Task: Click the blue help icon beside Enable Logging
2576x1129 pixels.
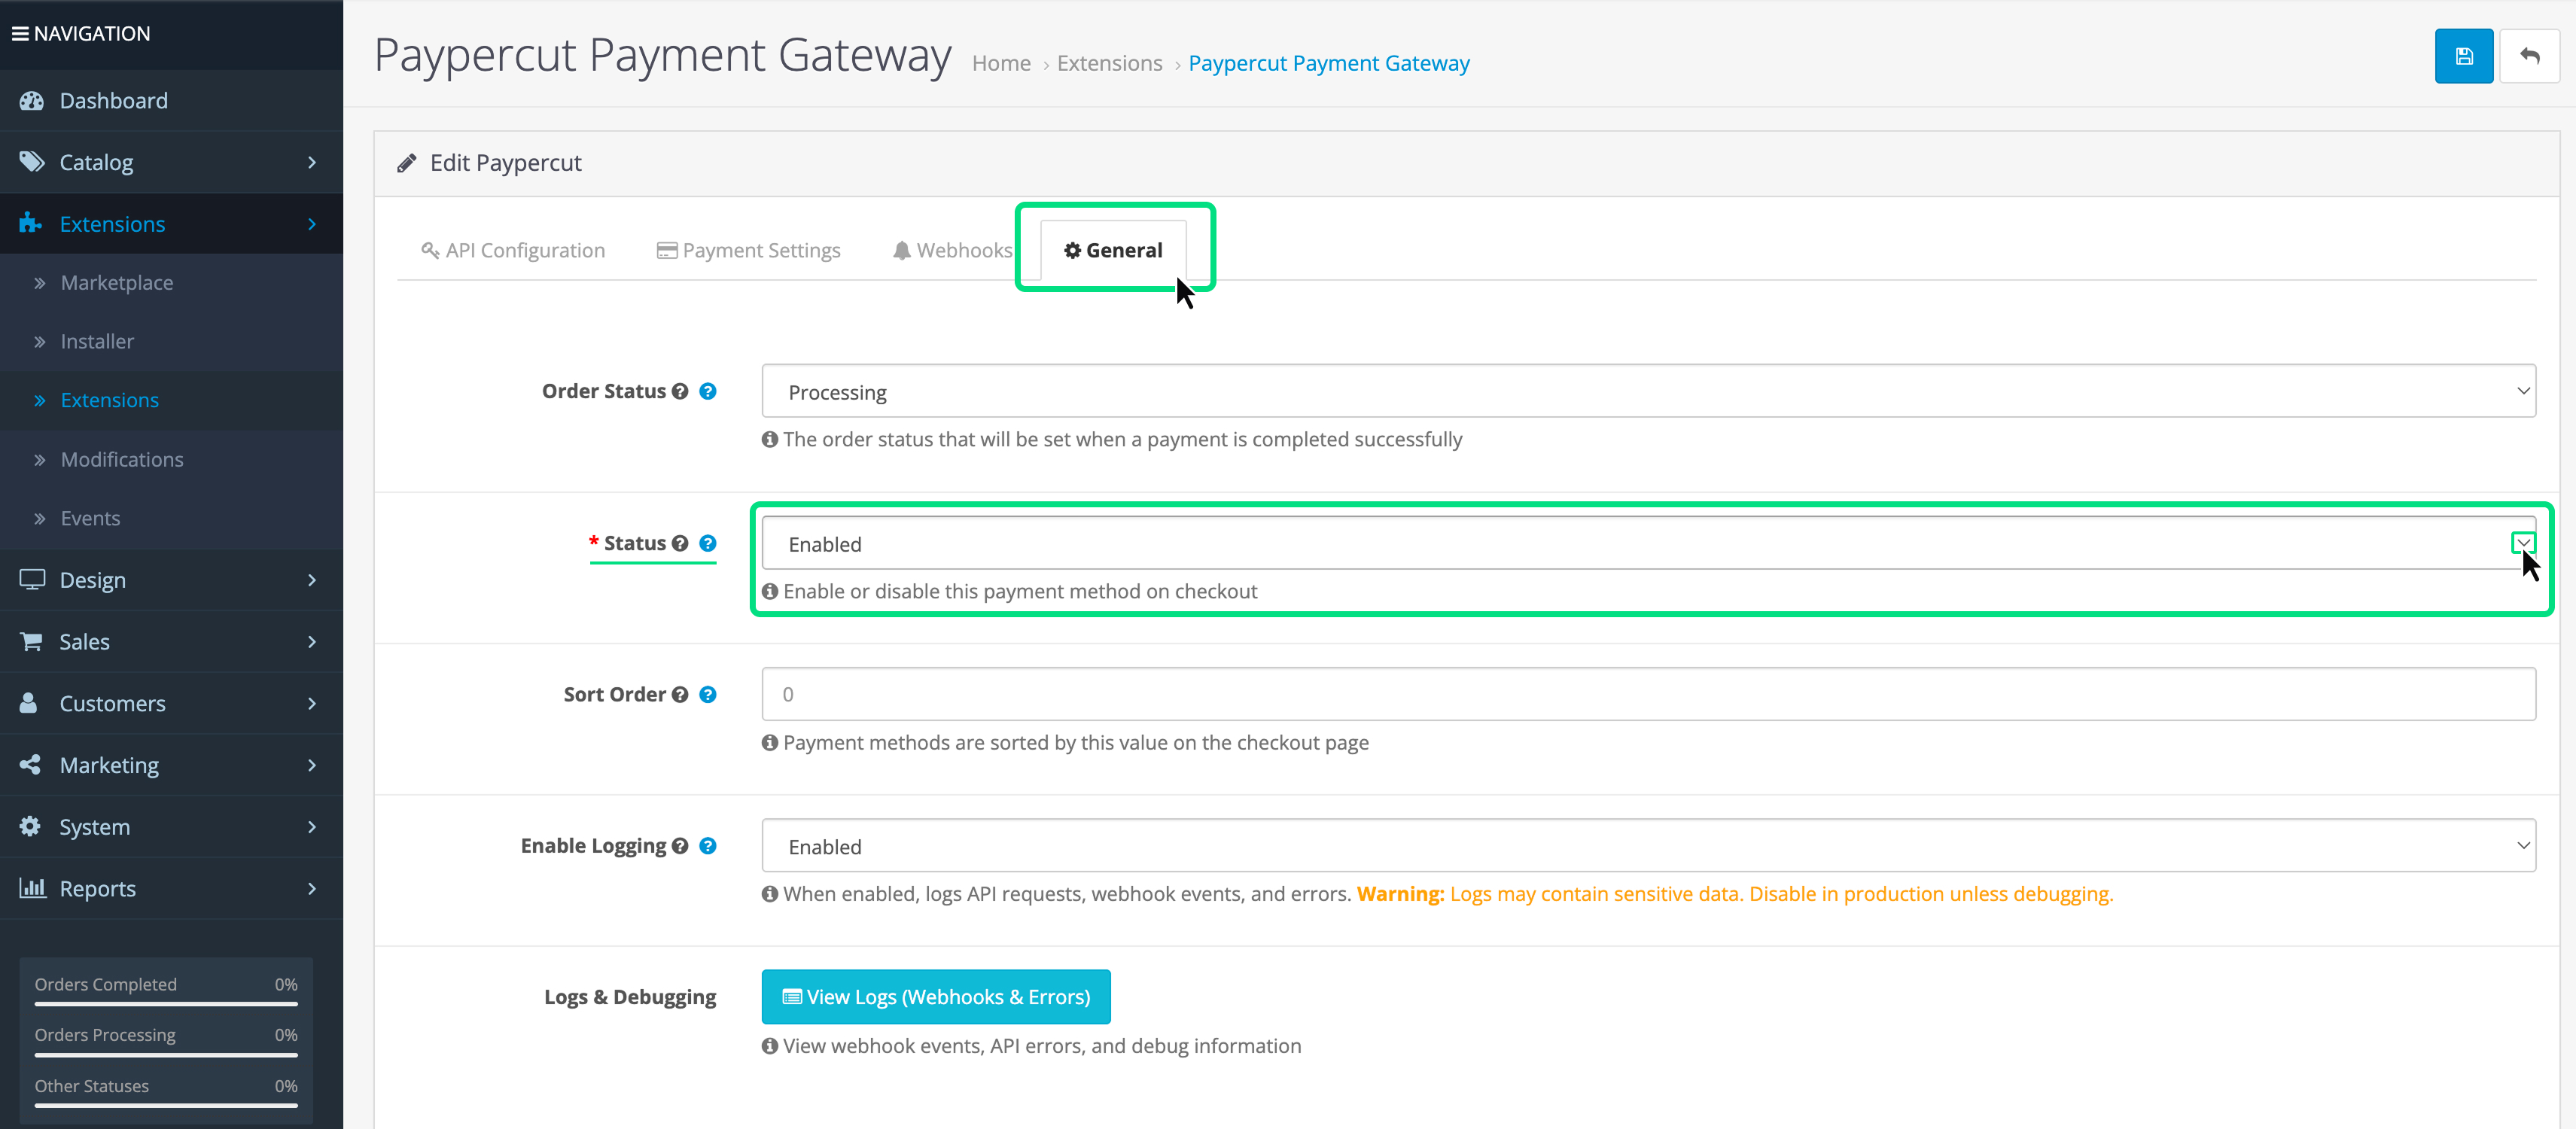Action: (708, 846)
